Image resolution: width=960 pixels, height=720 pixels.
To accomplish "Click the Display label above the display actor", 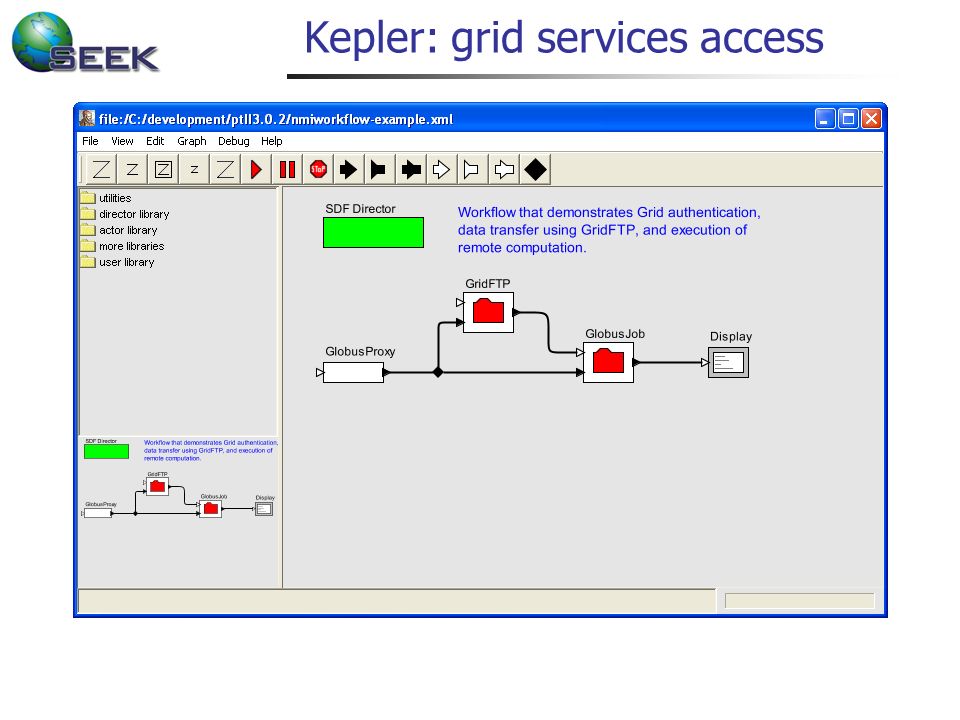I will [x=730, y=337].
